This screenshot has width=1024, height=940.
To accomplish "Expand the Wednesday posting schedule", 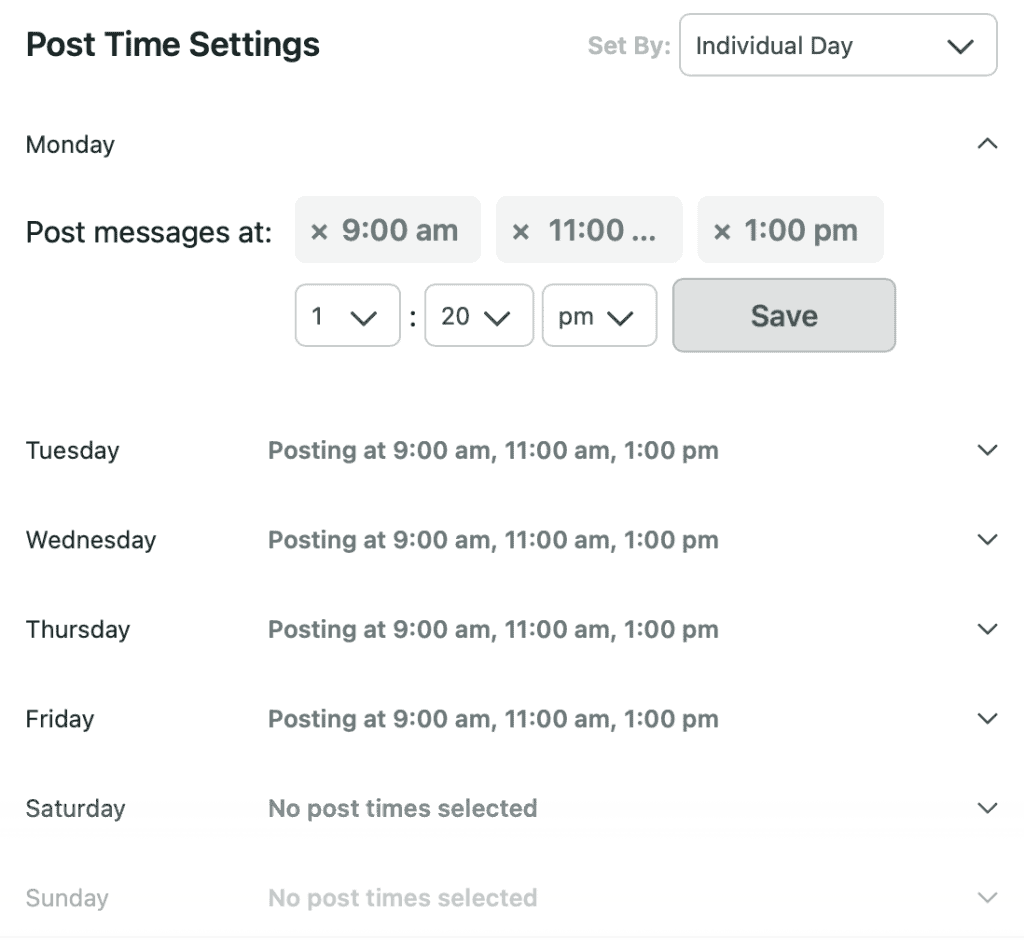I will pyautogui.click(x=987, y=539).
